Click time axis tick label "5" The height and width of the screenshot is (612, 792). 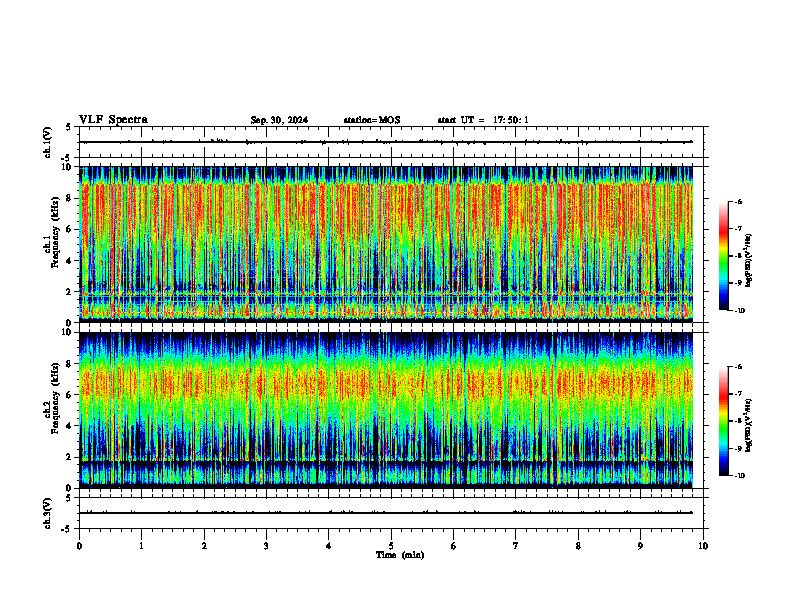pyautogui.click(x=391, y=546)
